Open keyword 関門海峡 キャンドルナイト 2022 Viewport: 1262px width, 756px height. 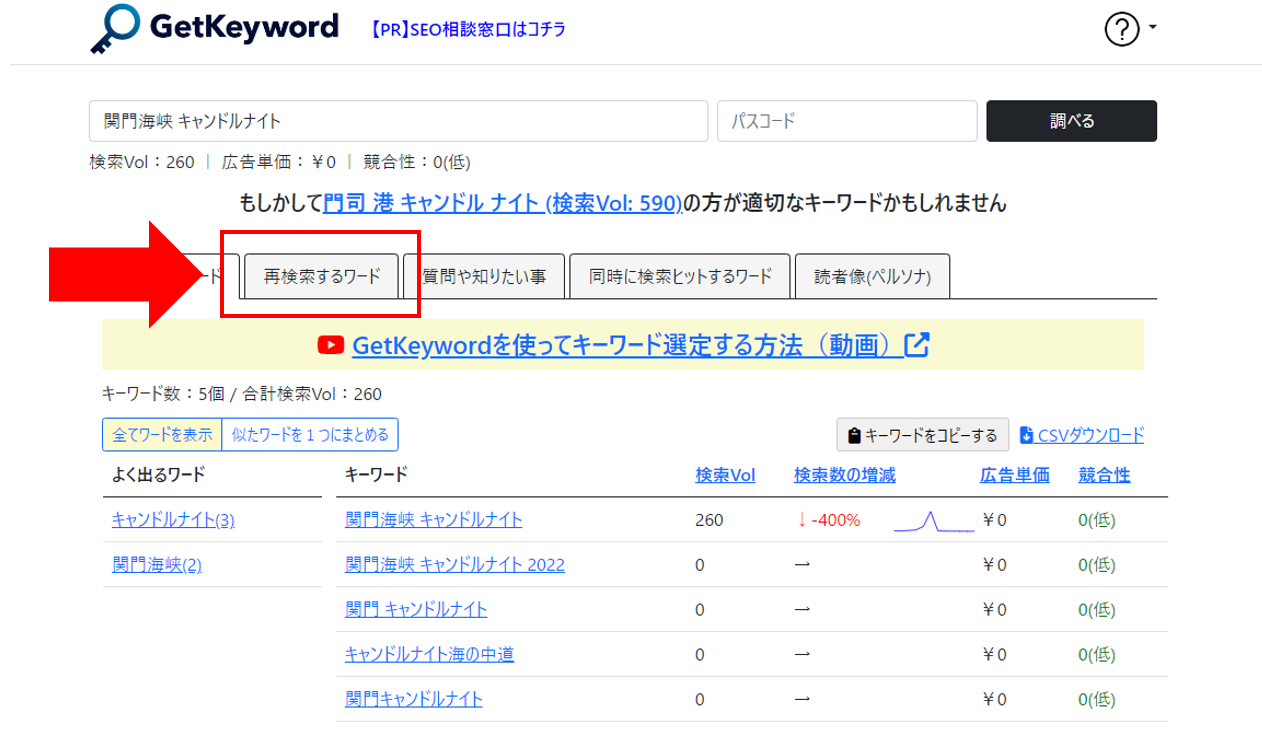[455, 565]
